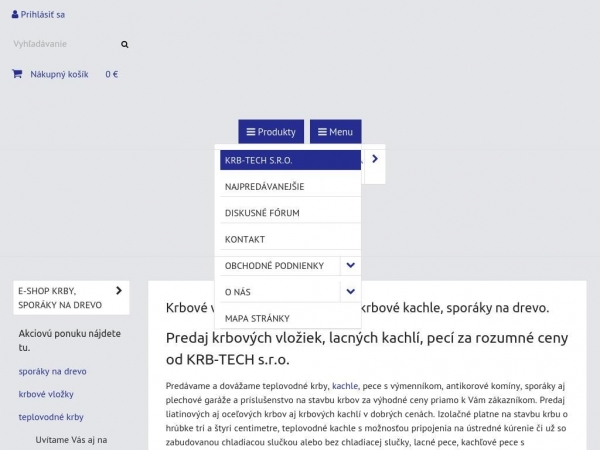
Task: Open Nákupný košík cart link
Action: point(59,74)
